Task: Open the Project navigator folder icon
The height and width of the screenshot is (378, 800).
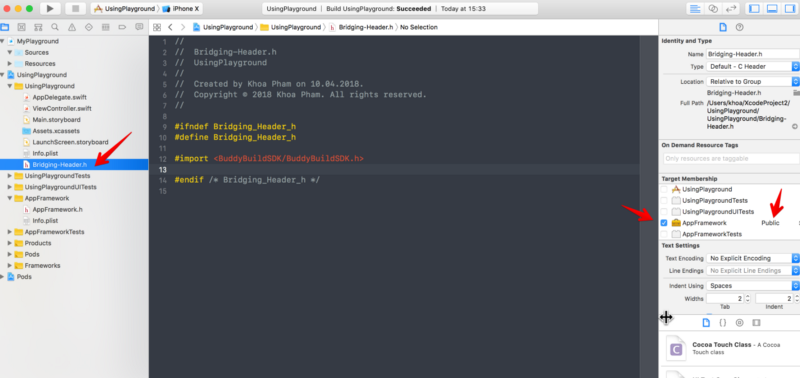Action: click(5, 27)
